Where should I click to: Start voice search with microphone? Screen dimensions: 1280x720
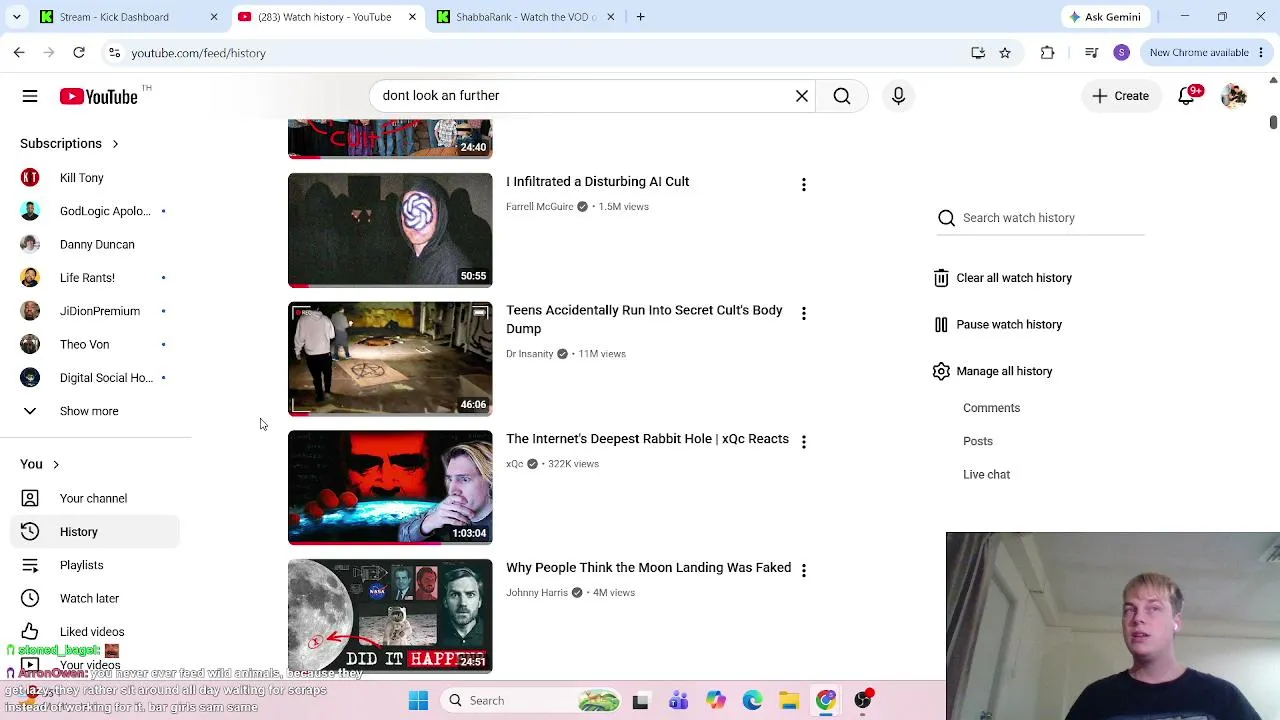pyautogui.click(x=898, y=96)
